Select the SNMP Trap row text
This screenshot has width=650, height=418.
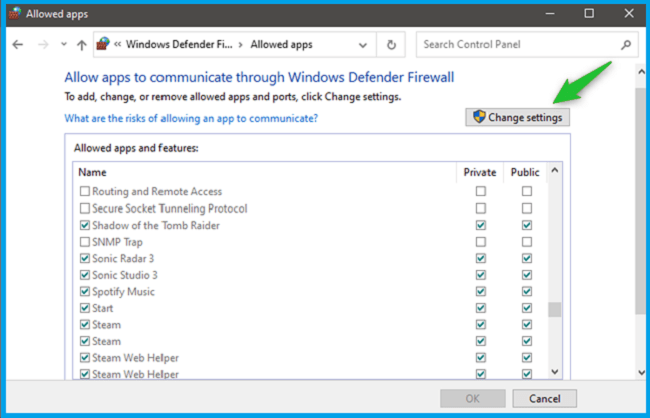point(117,242)
